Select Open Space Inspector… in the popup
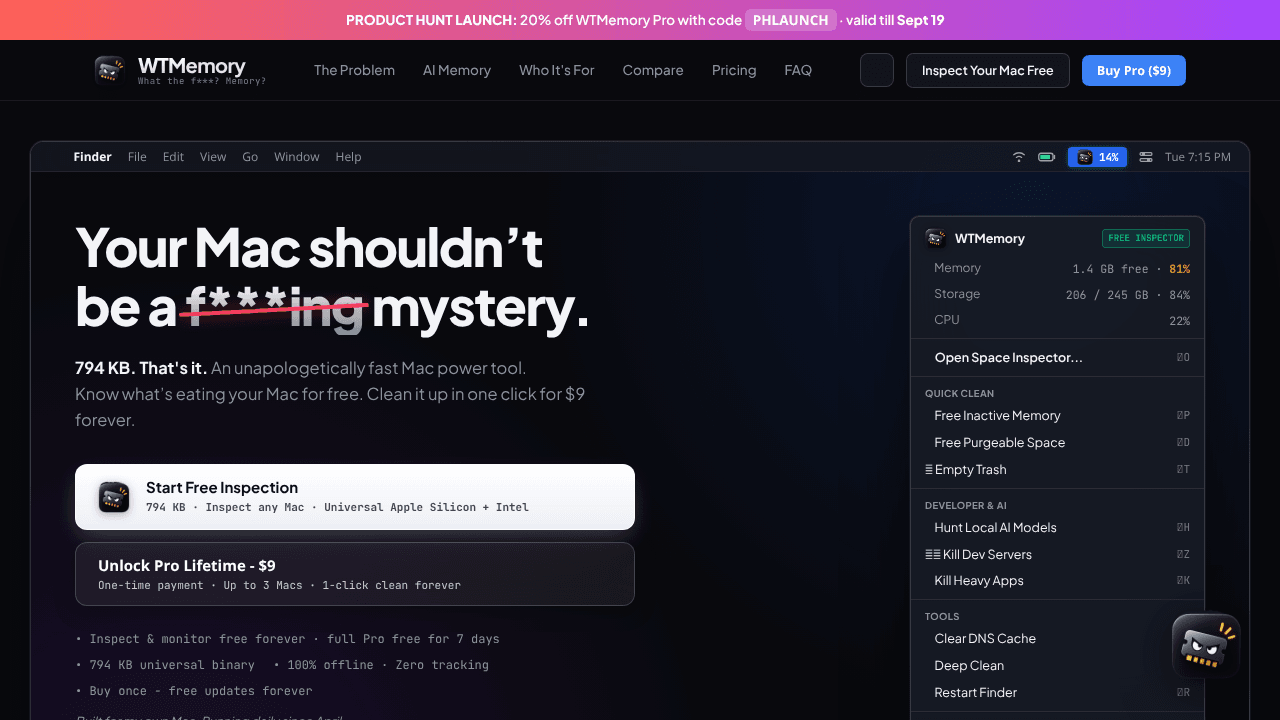This screenshot has height=720, width=1280. pos(1058,358)
